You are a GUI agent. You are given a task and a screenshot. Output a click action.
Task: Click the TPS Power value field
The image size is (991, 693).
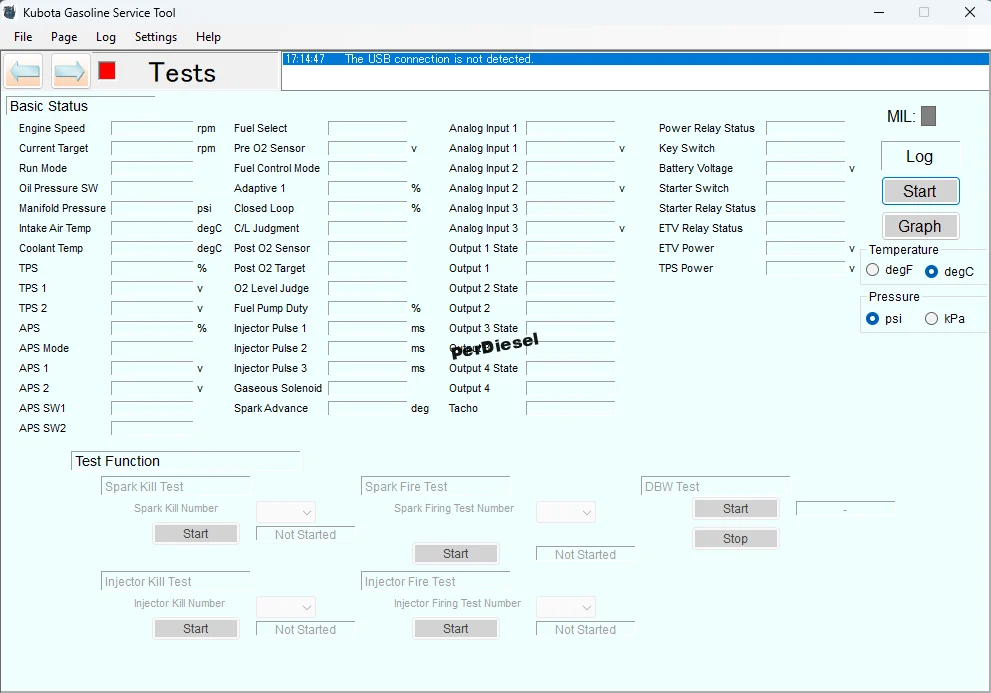pyautogui.click(x=805, y=269)
